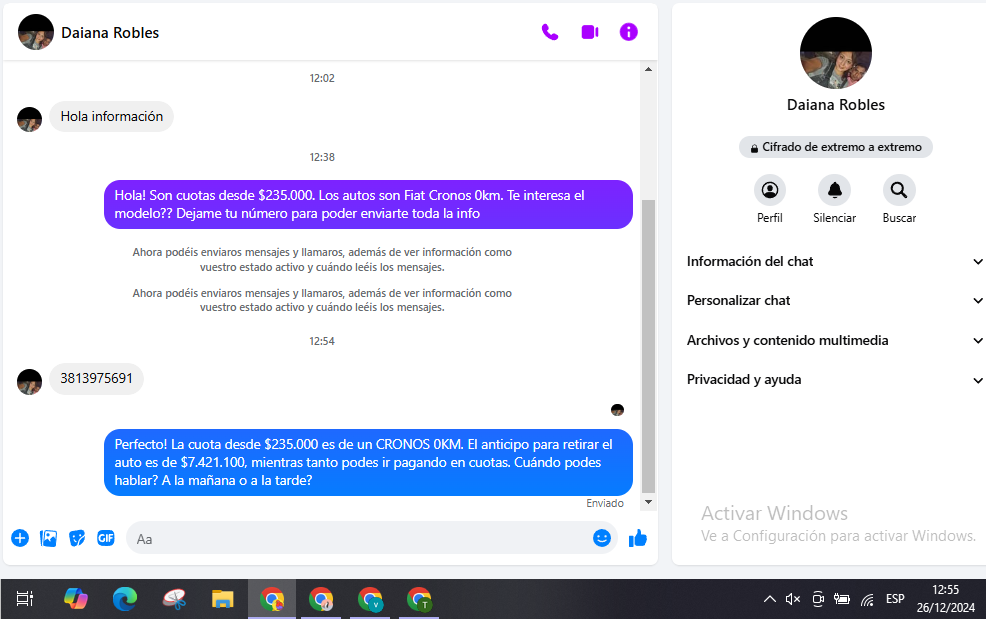Click the muted volume tray icon

793,599
